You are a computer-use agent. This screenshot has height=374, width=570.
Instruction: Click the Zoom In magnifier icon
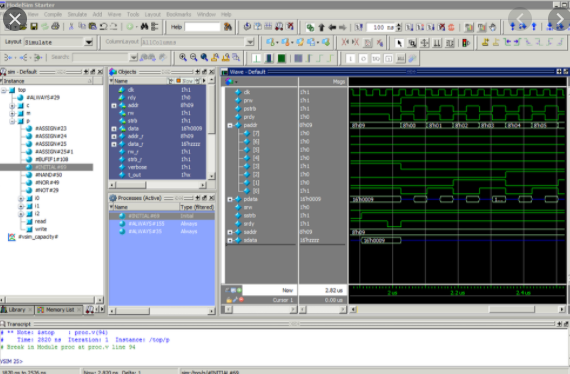pos(183,57)
